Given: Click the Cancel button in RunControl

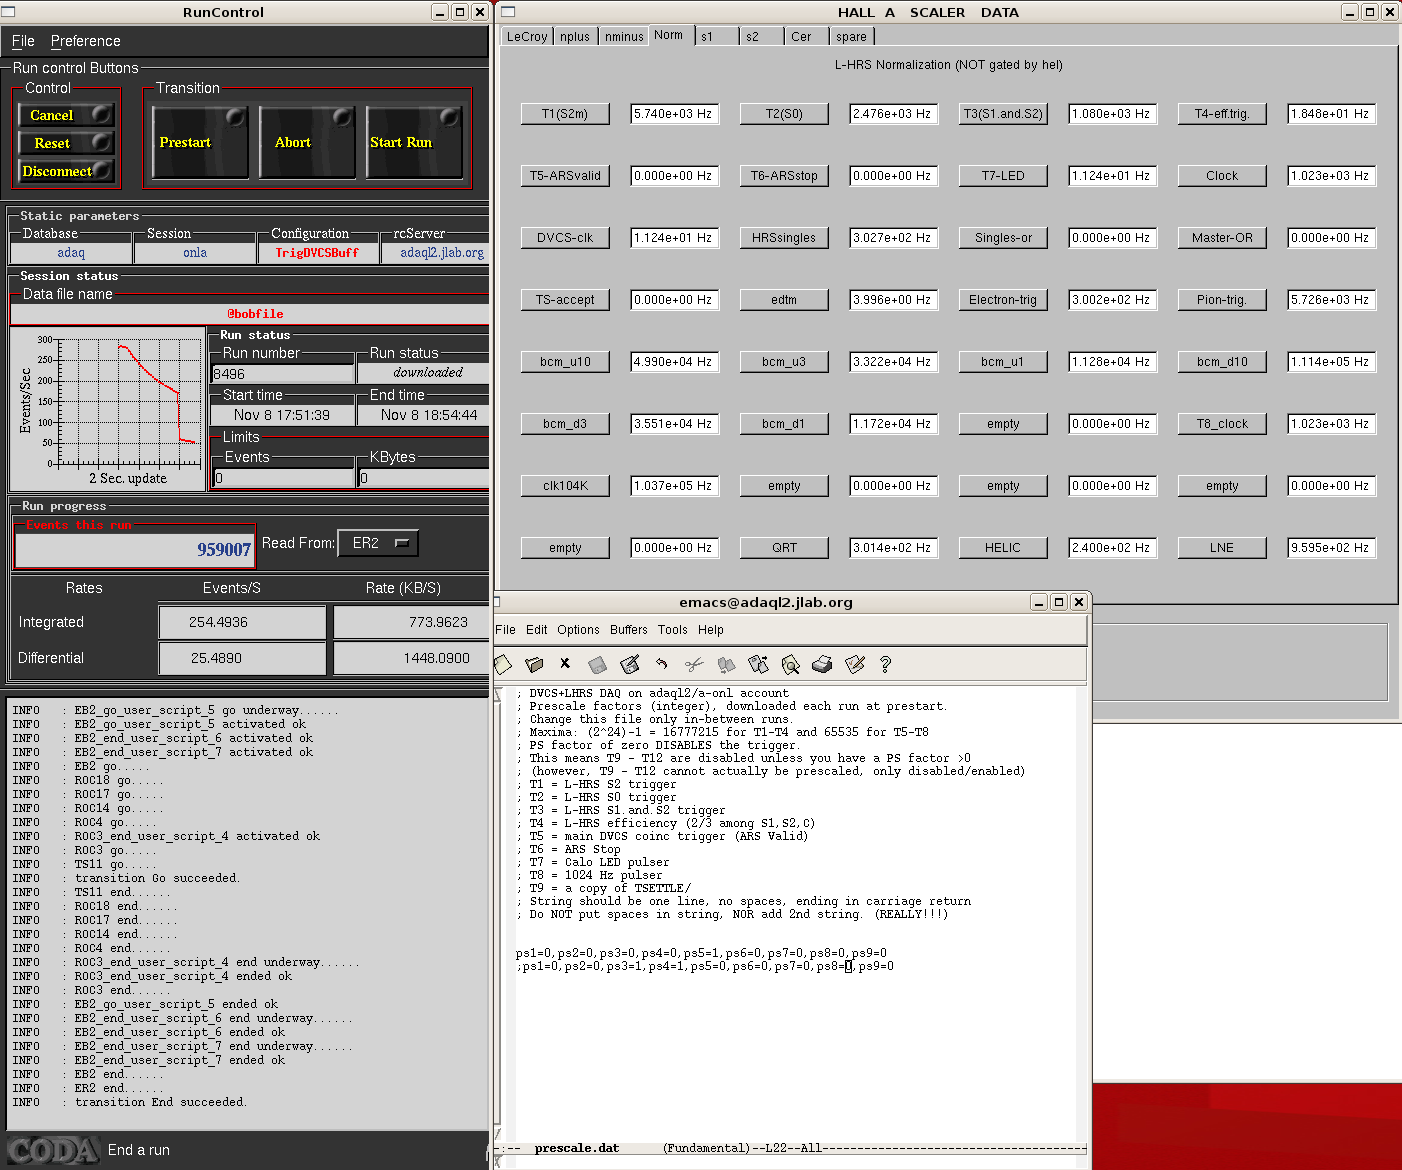Looking at the screenshot, I should coord(67,115).
